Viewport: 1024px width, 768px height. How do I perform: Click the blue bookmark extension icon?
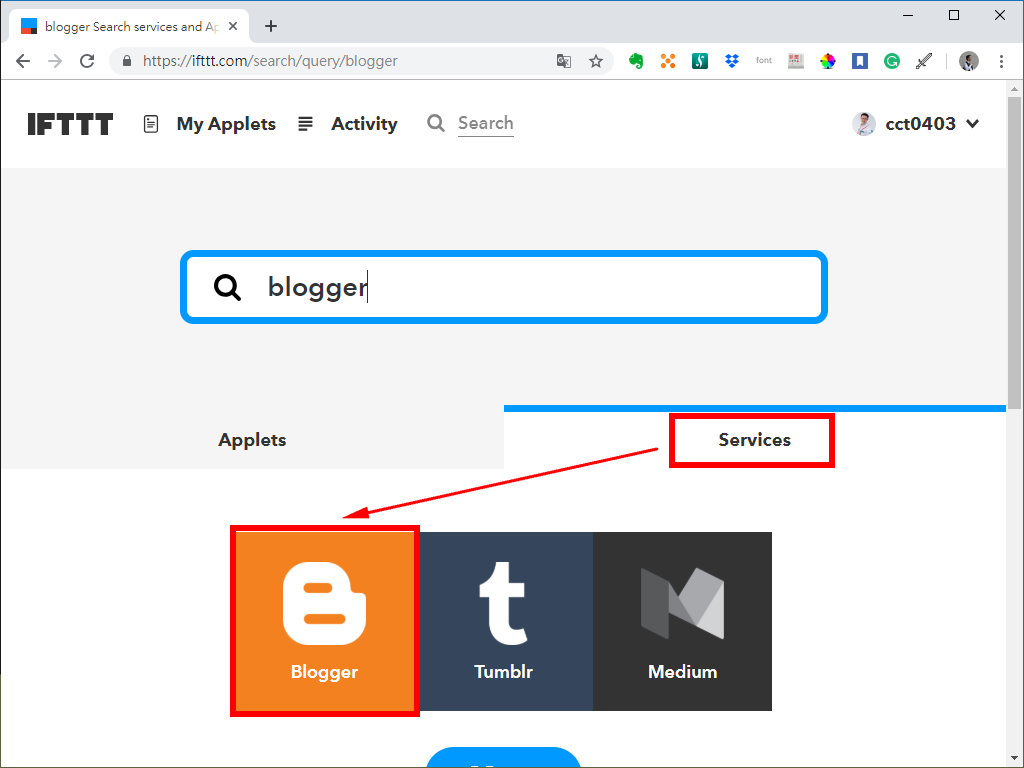[859, 61]
